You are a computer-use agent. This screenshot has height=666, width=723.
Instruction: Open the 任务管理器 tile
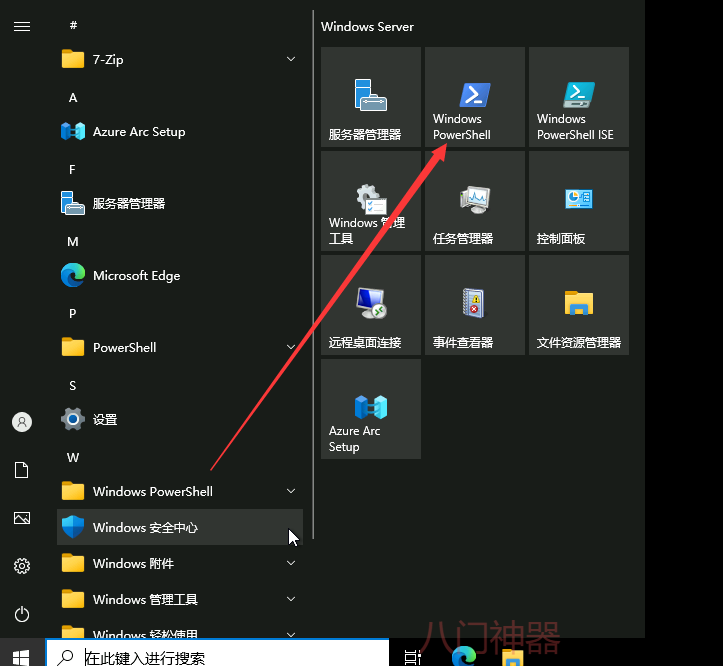474,201
